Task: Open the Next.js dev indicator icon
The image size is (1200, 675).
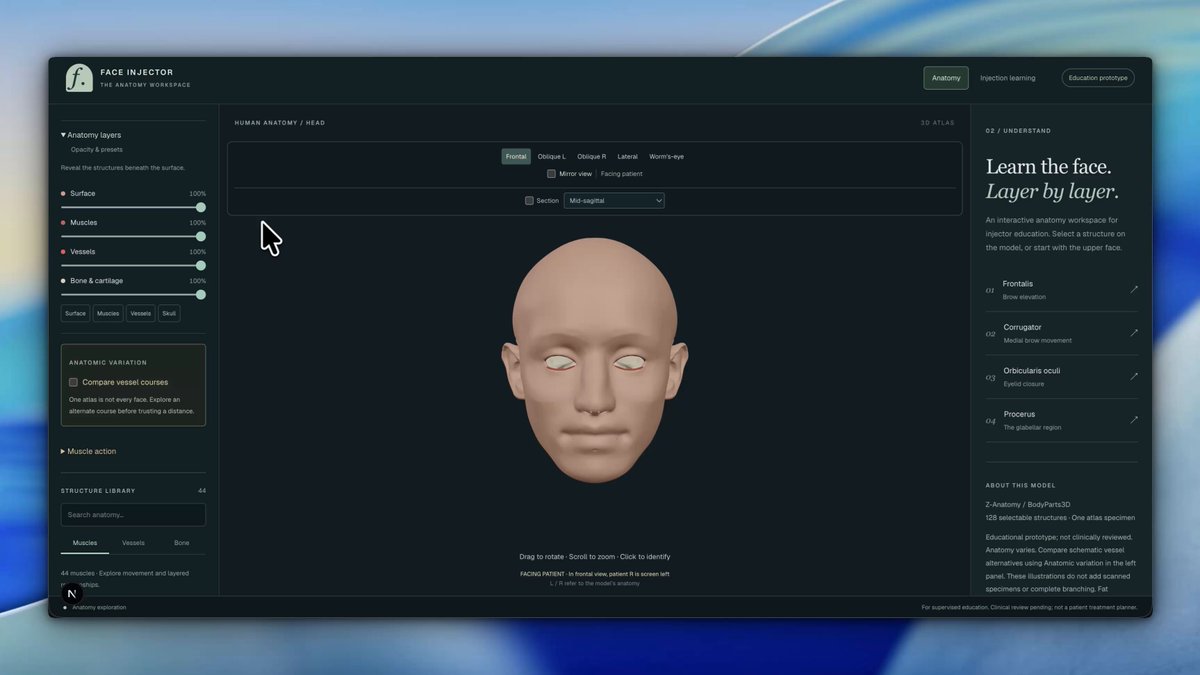Action: click(x=71, y=592)
